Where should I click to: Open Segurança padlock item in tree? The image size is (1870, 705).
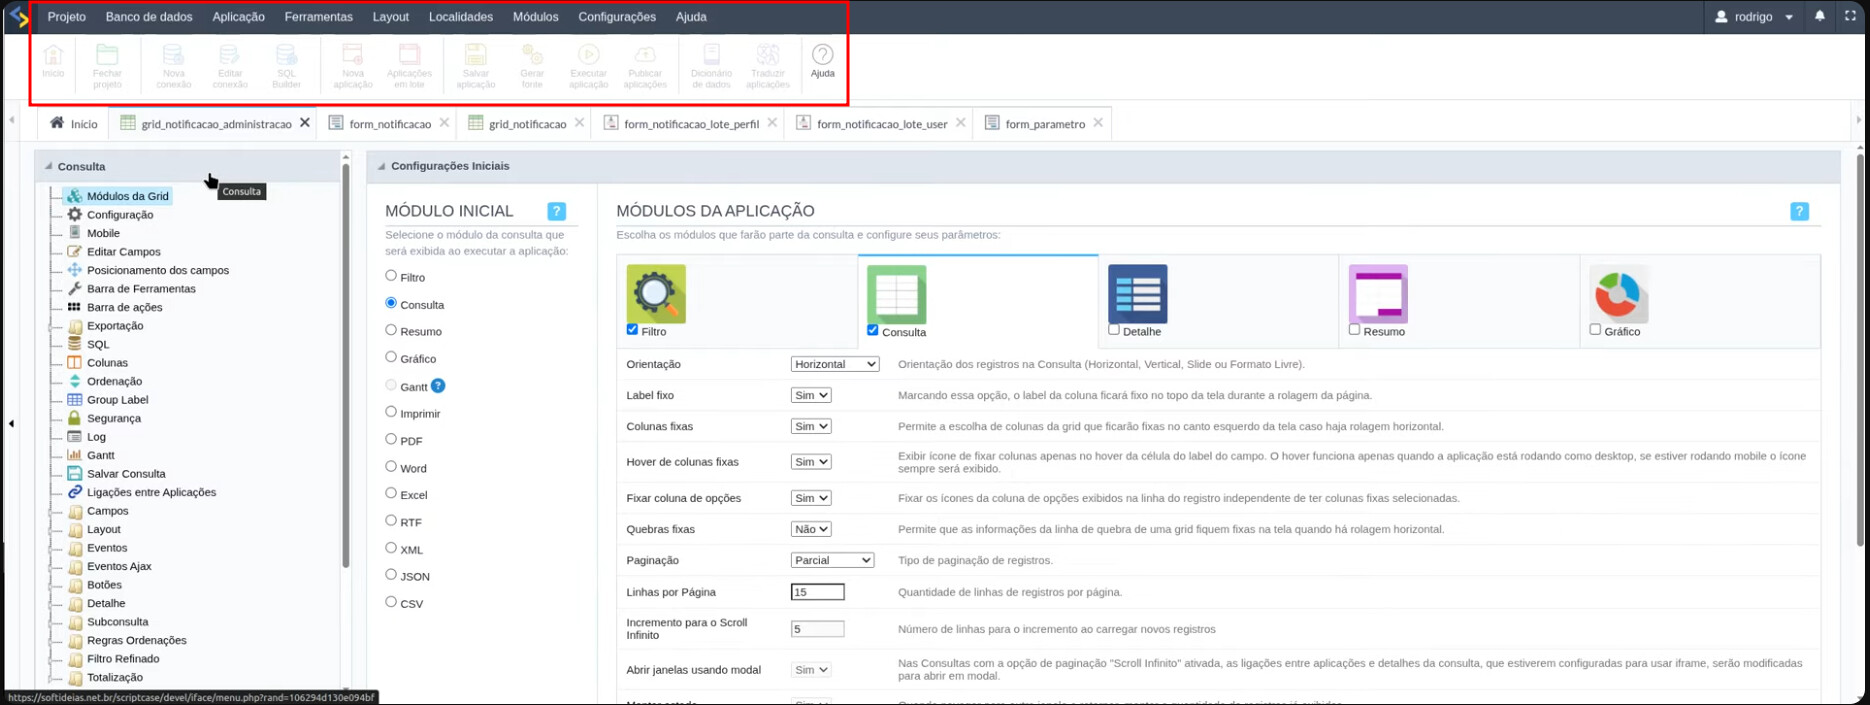tap(113, 418)
